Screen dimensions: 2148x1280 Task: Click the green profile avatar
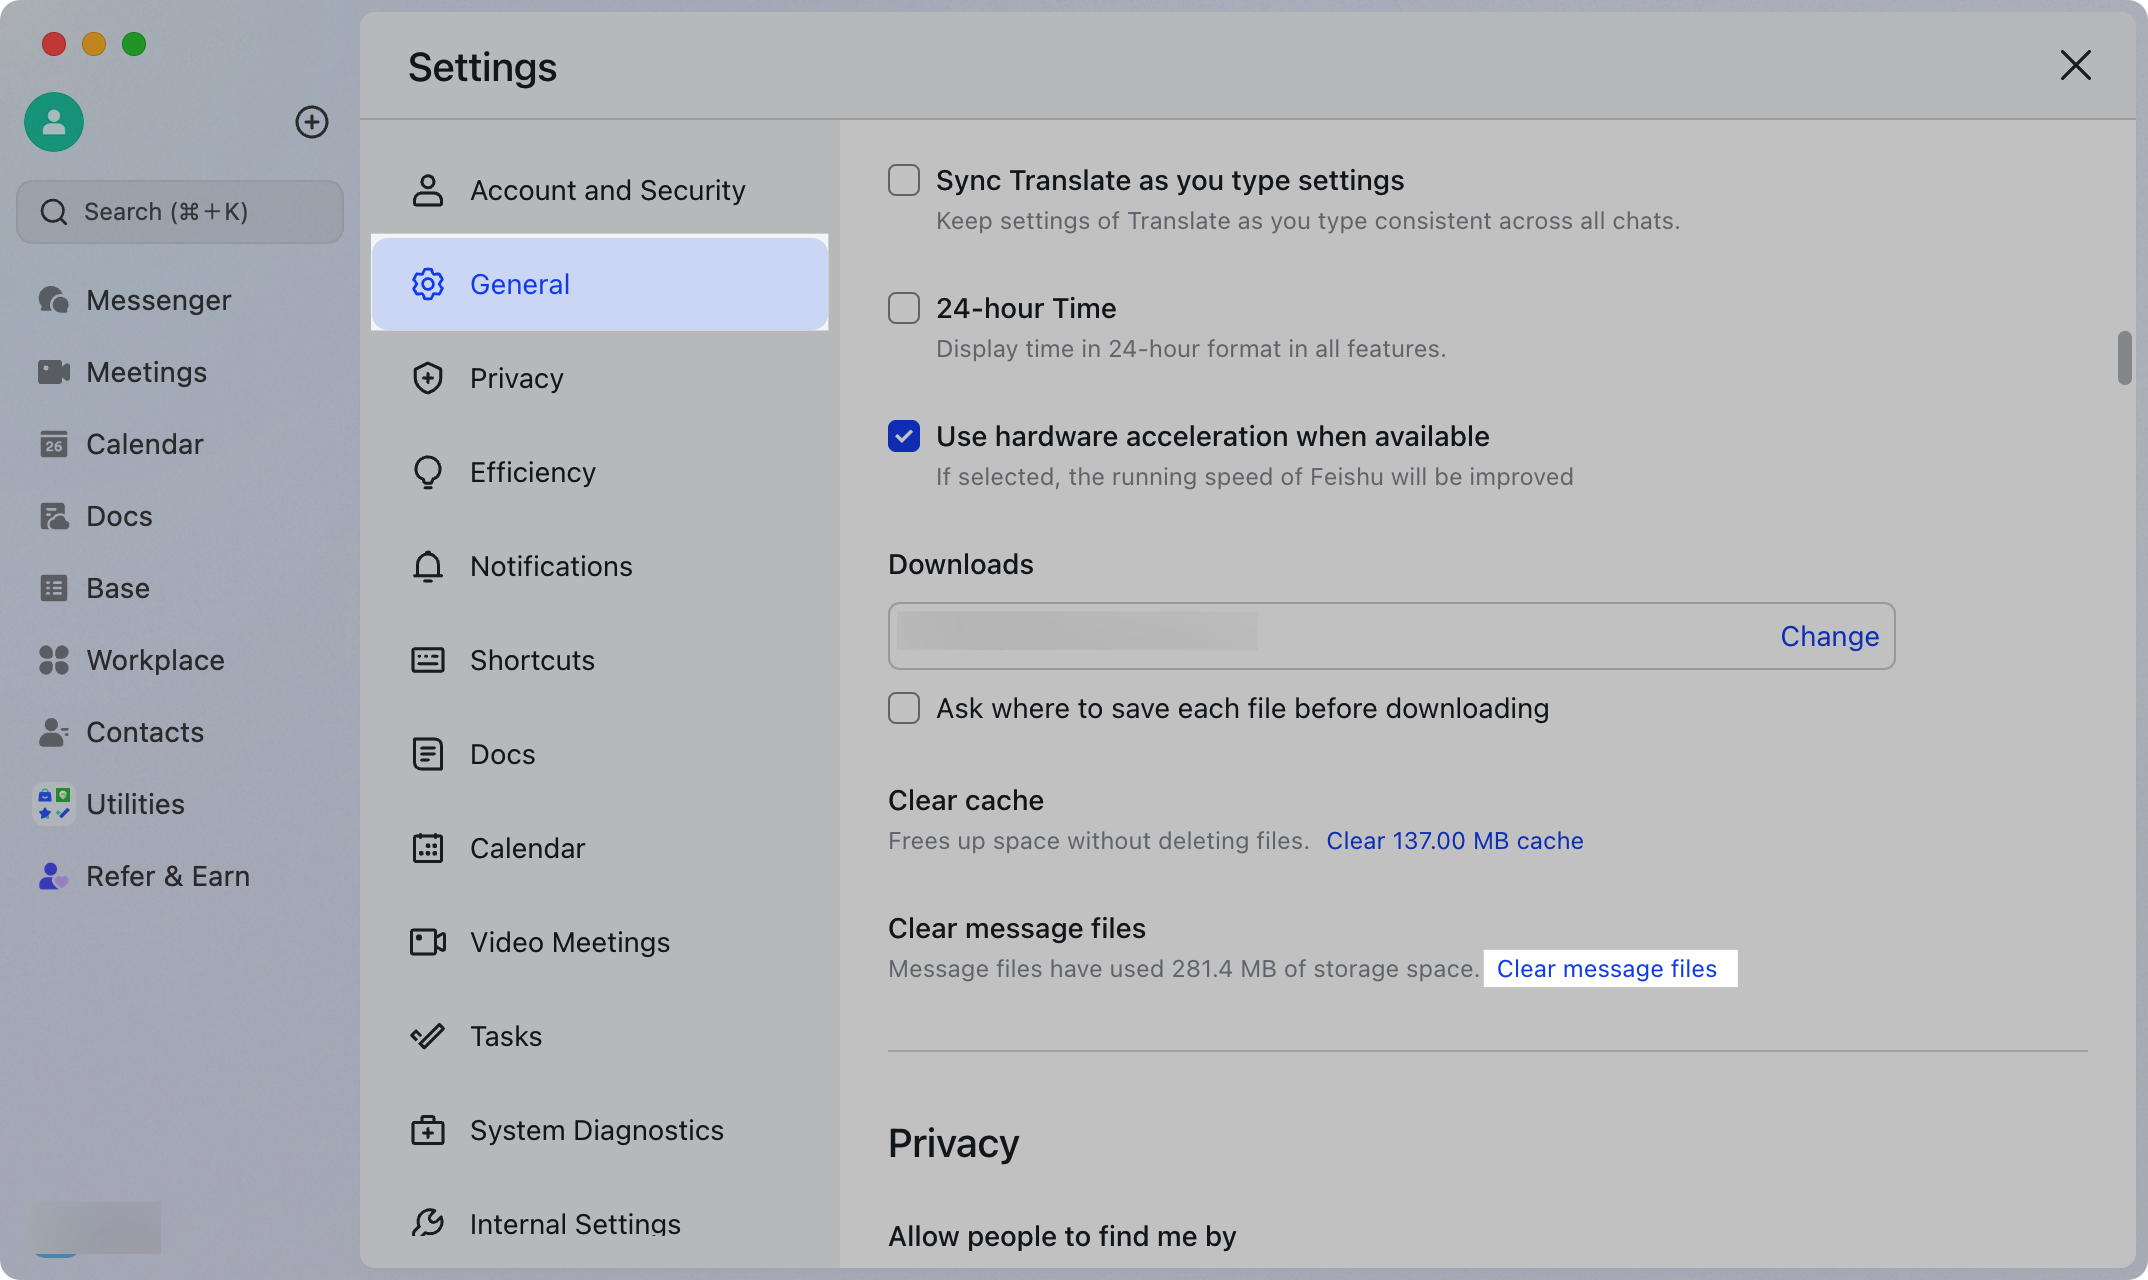point(54,122)
